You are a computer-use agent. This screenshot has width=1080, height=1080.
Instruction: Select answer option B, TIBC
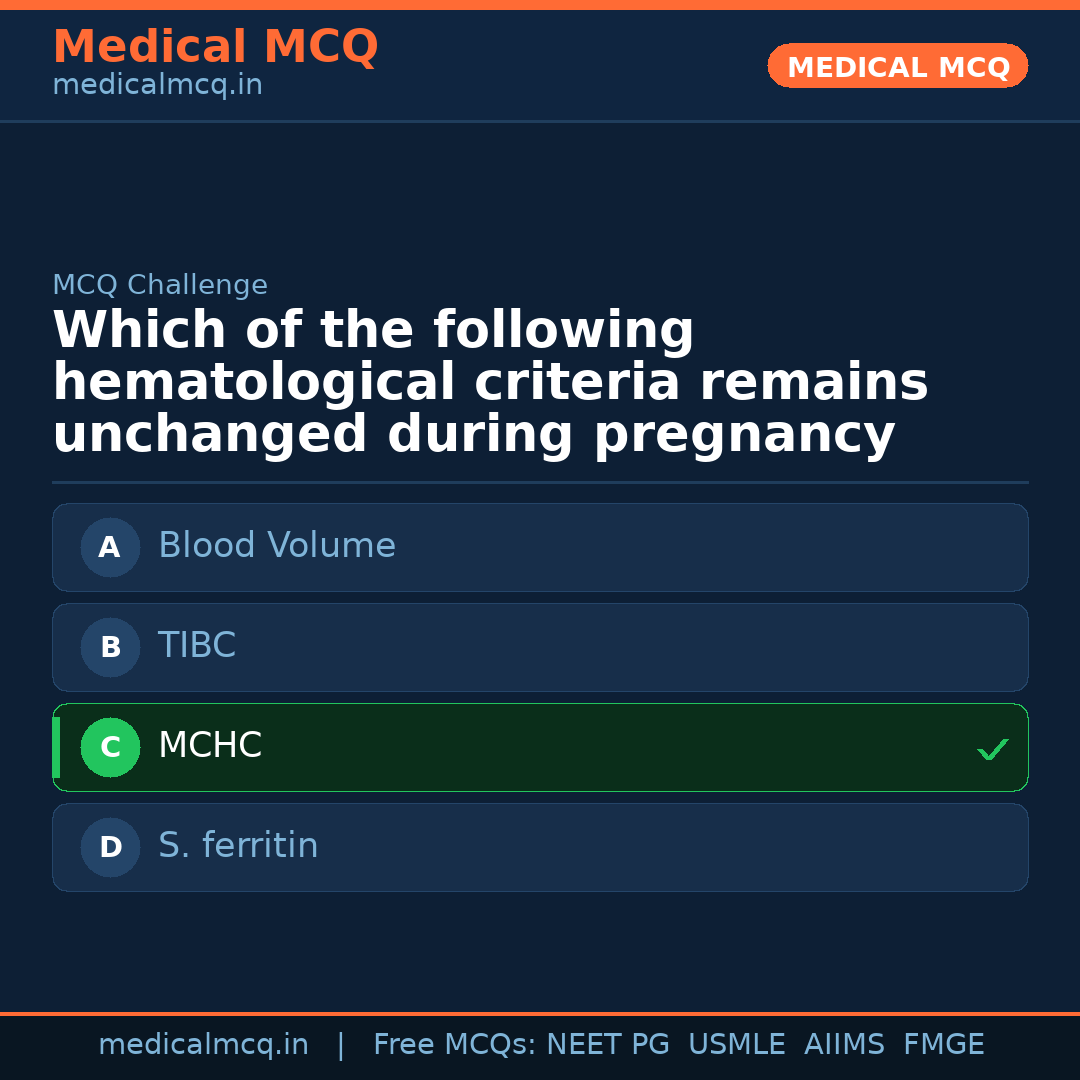tap(540, 647)
